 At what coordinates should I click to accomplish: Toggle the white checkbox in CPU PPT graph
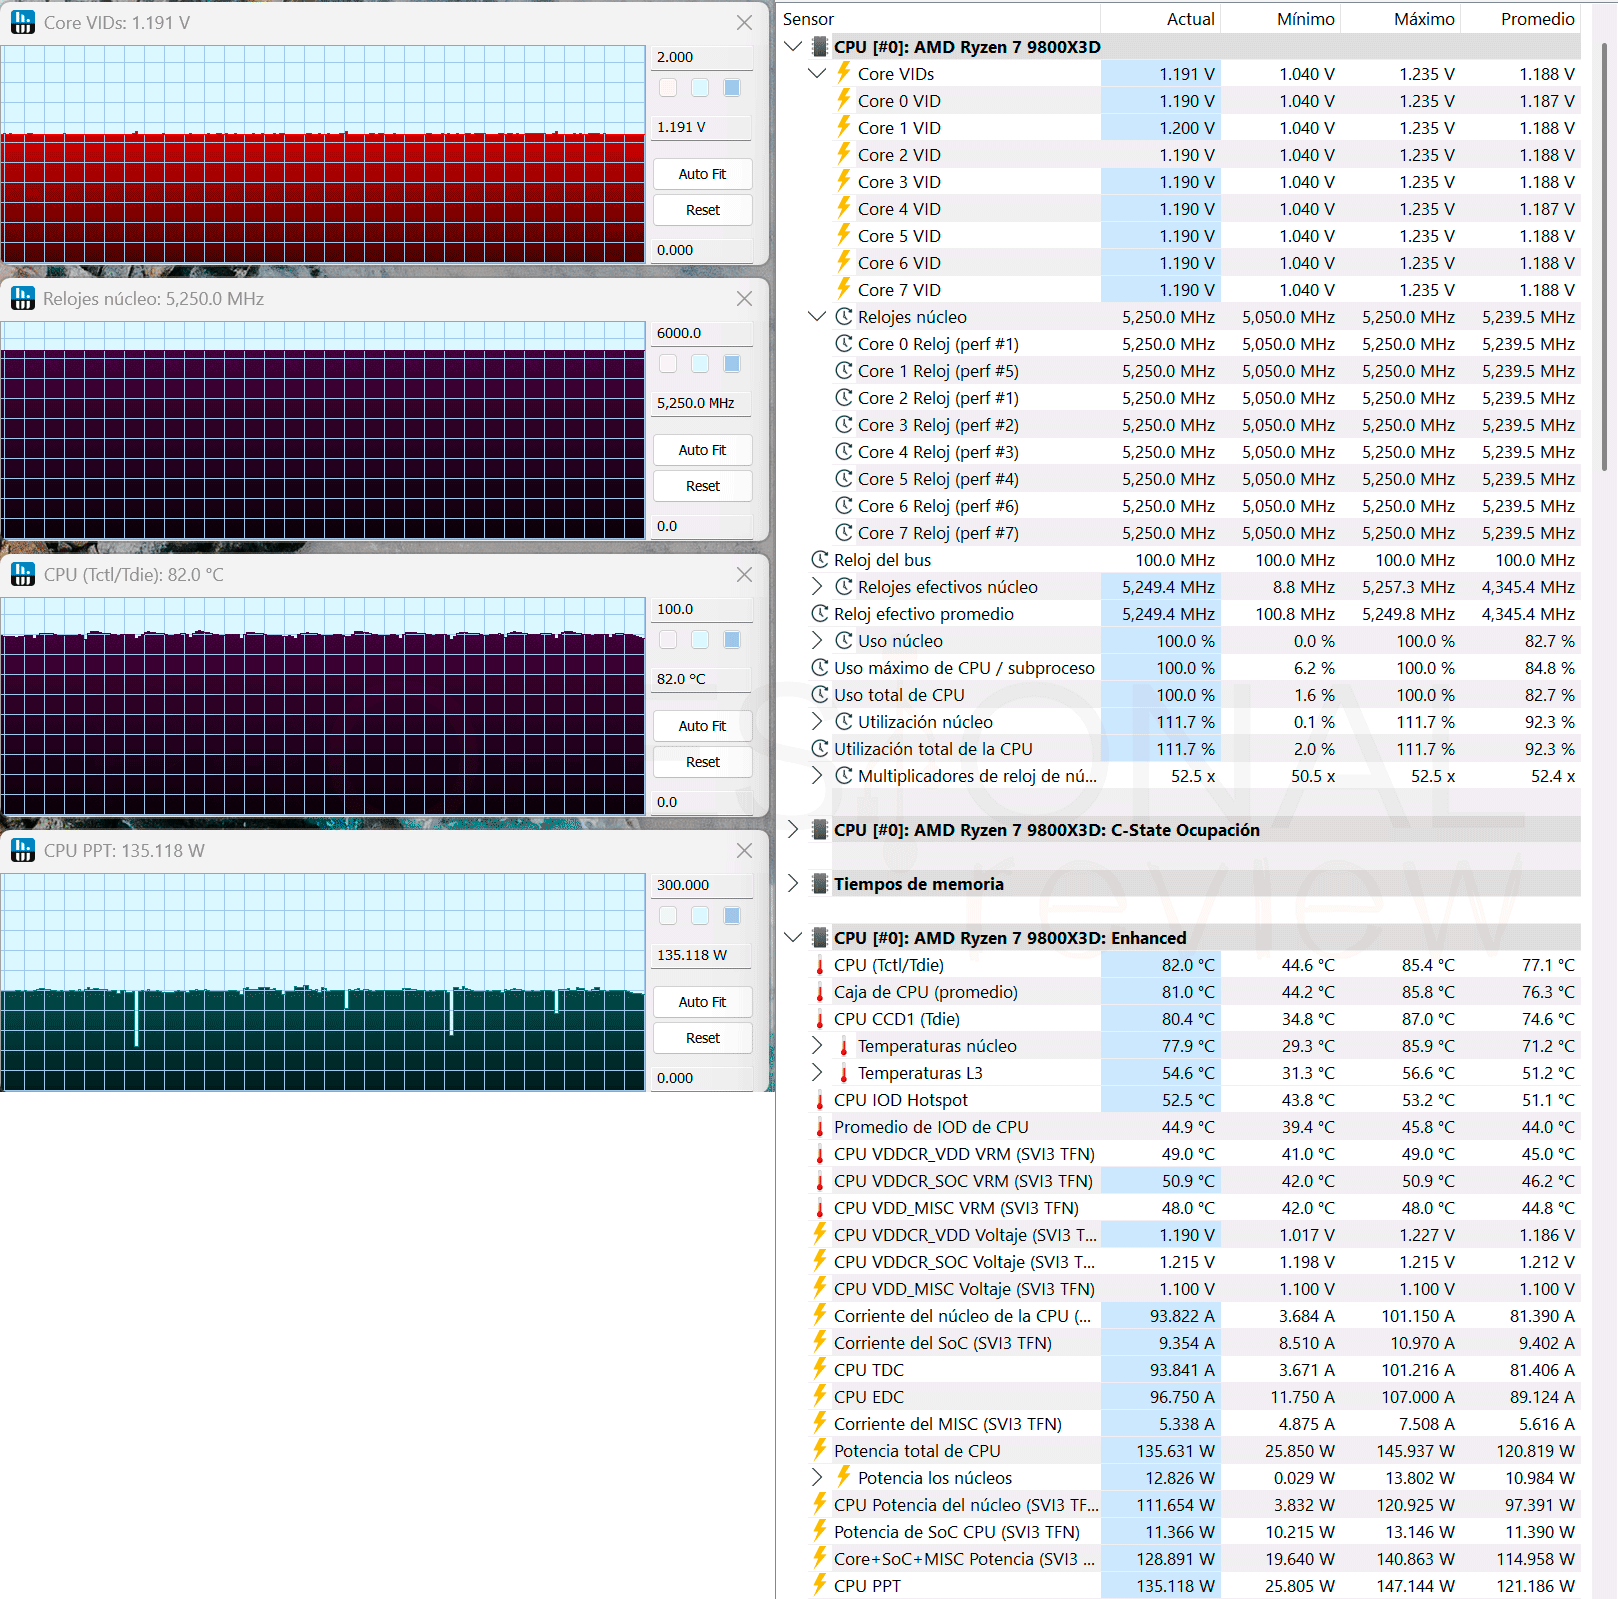(x=668, y=916)
